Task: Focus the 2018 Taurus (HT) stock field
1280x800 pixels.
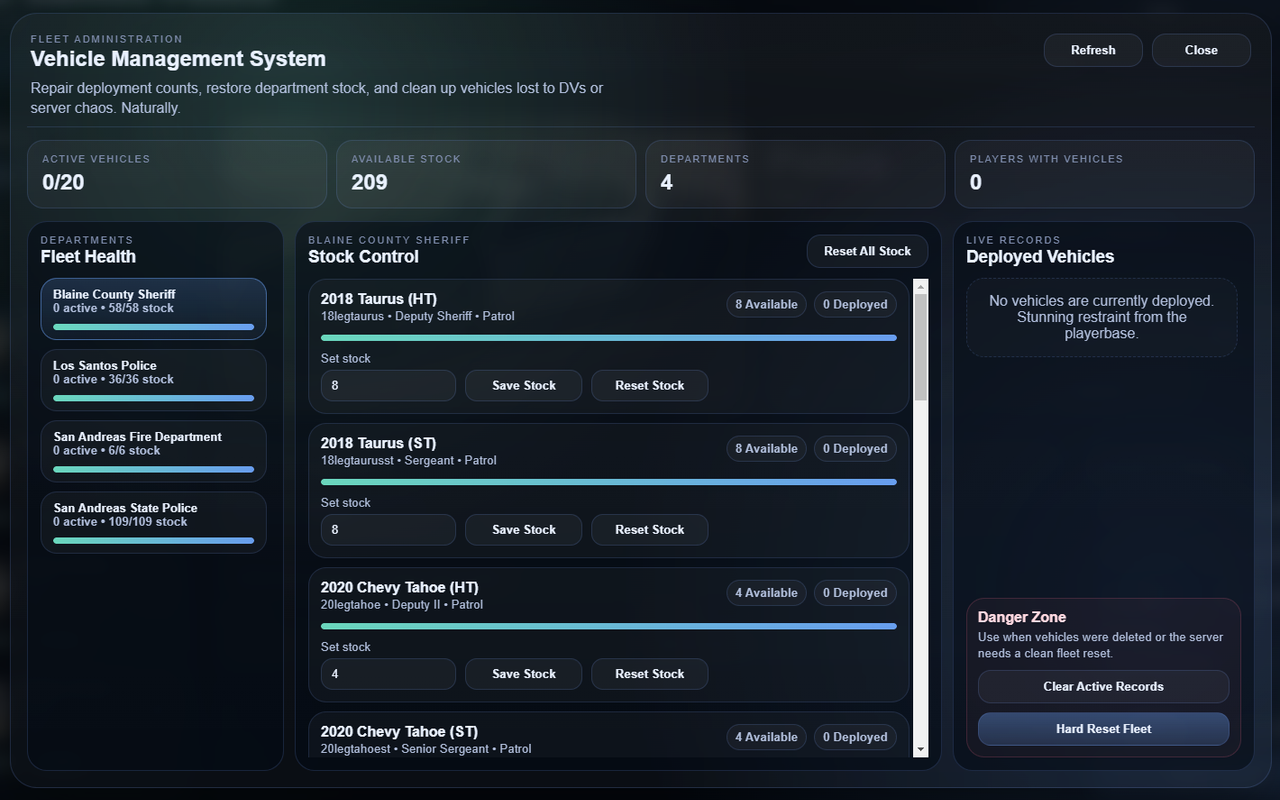Action: pyautogui.click(x=388, y=385)
